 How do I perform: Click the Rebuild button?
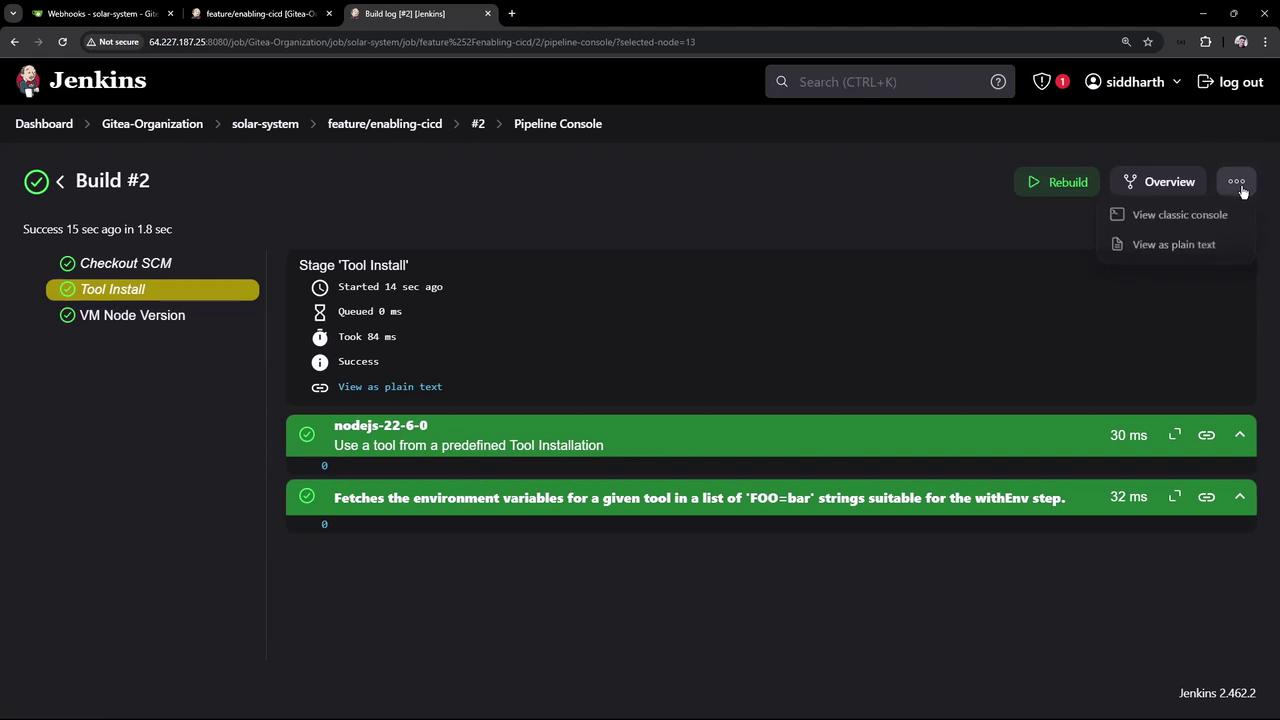[1057, 182]
